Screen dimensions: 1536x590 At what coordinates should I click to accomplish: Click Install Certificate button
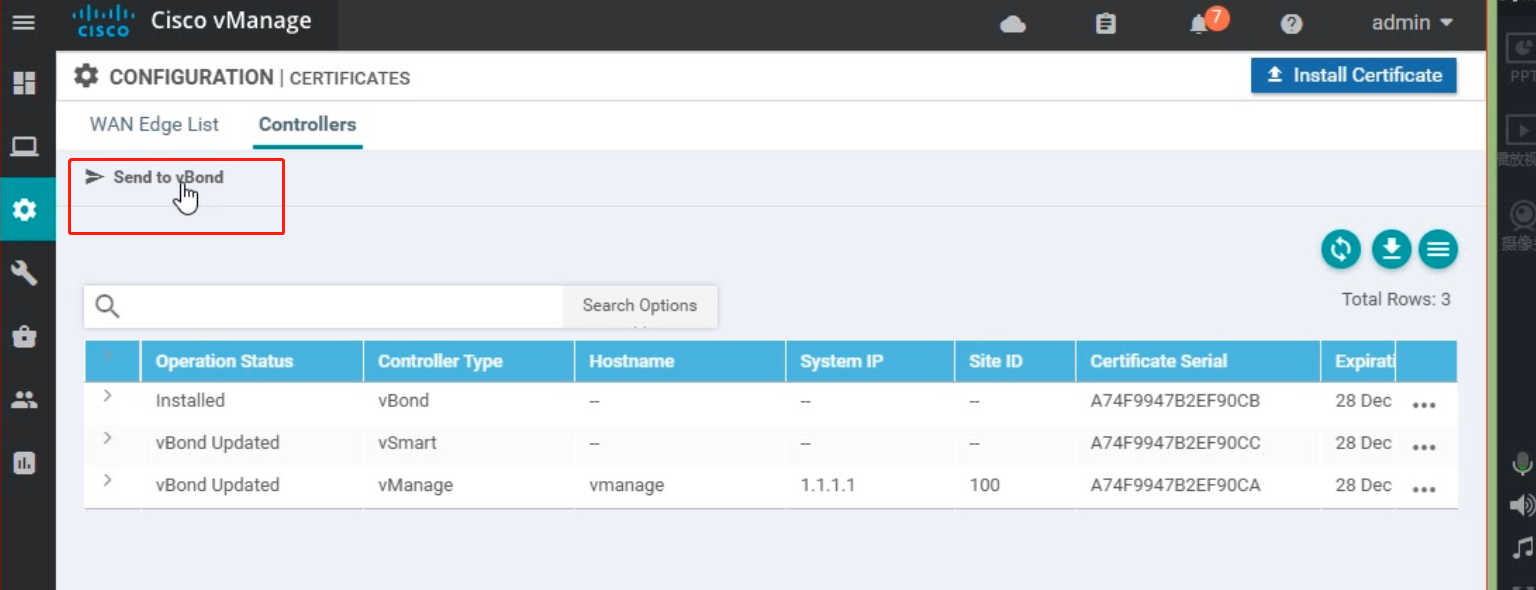click(x=1354, y=75)
